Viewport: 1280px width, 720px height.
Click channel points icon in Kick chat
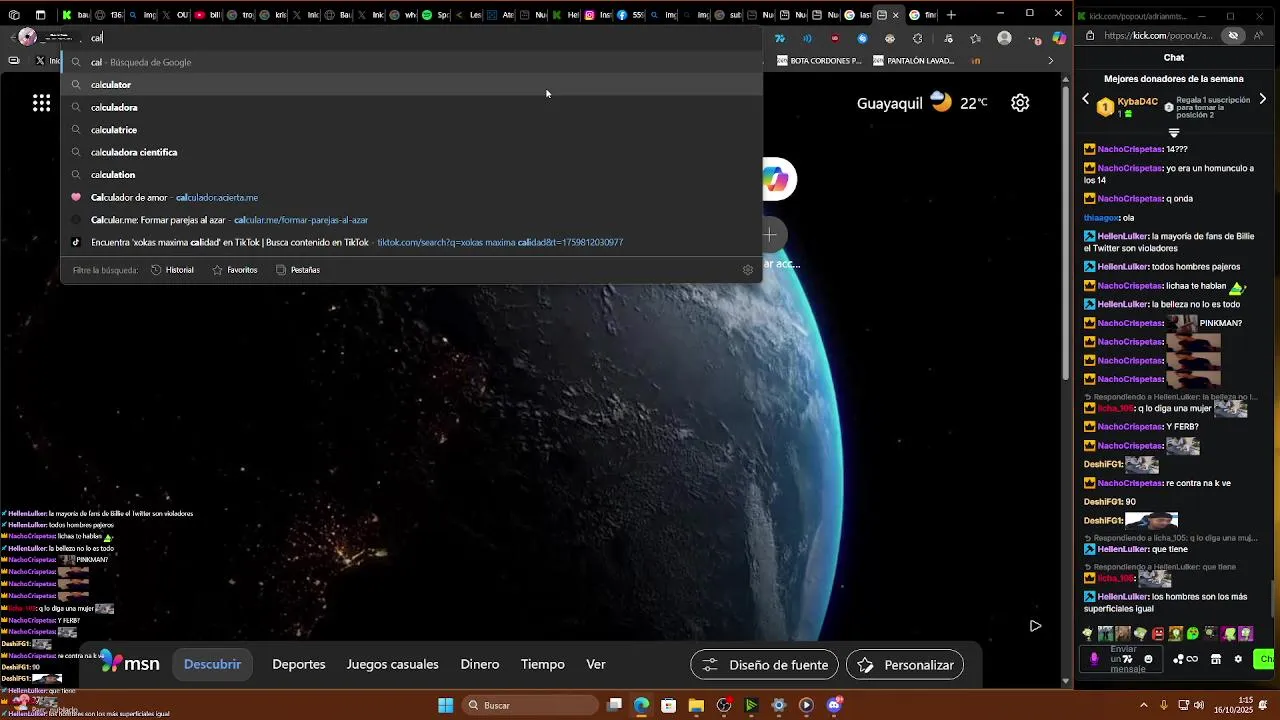pyautogui.click(x=1178, y=659)
